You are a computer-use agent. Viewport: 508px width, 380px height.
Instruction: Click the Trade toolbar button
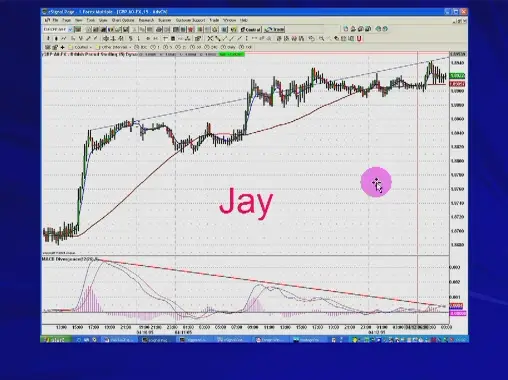click(x=274, y=30)
